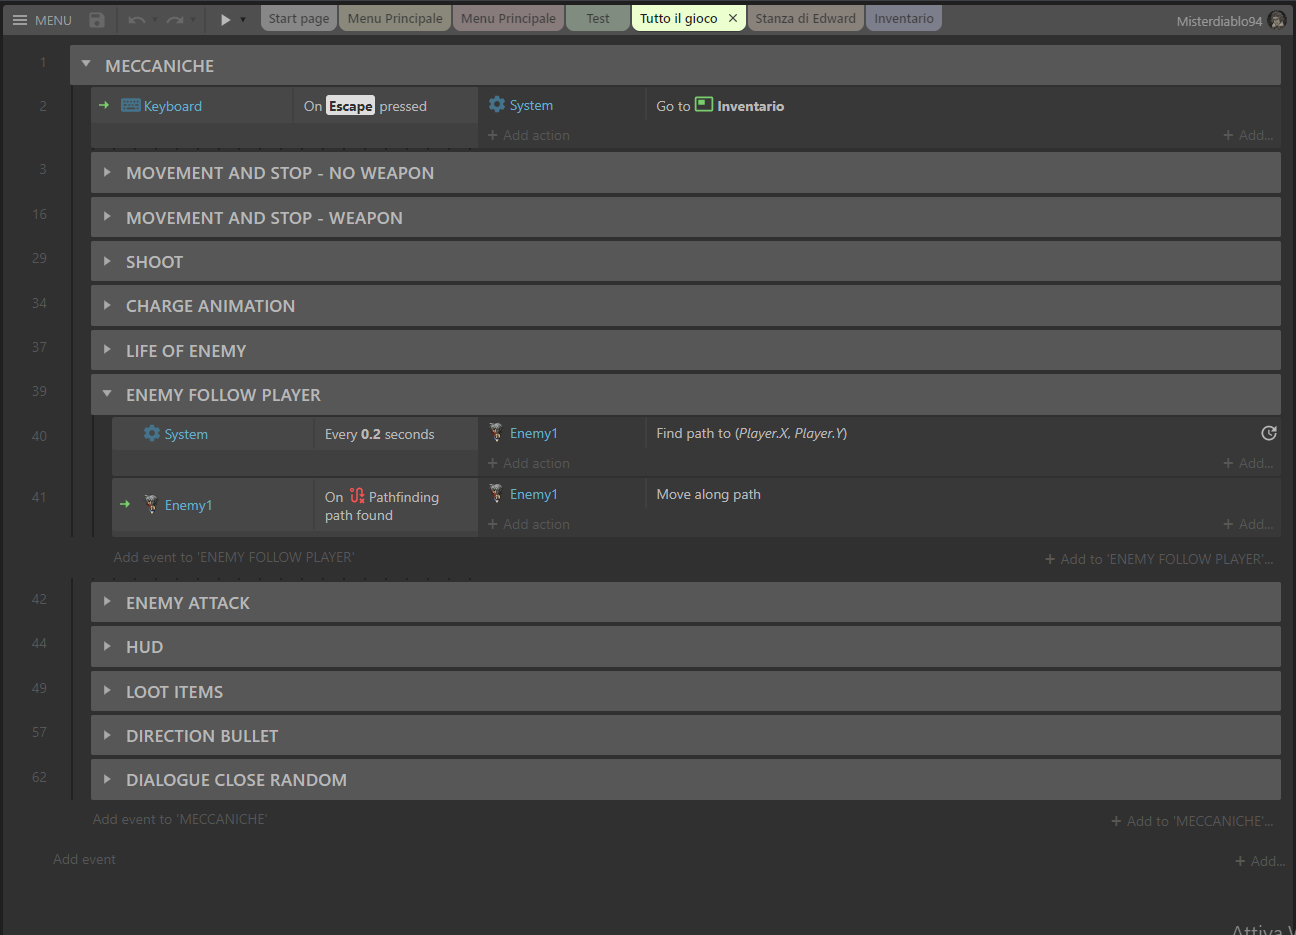Expand the ENEMY ATTACK group

[x=107, y=602]
